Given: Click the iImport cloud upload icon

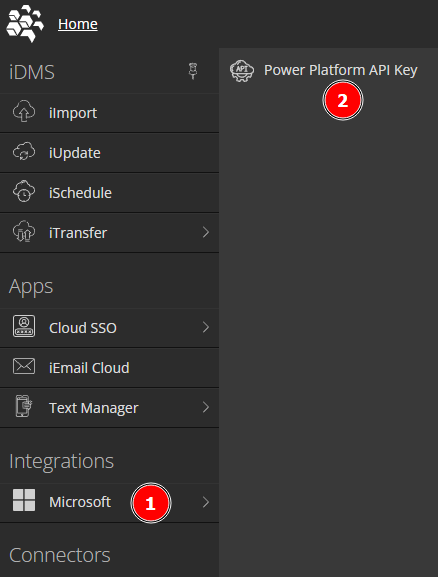Looking at the screenshot, I should (x=24, y=111).
